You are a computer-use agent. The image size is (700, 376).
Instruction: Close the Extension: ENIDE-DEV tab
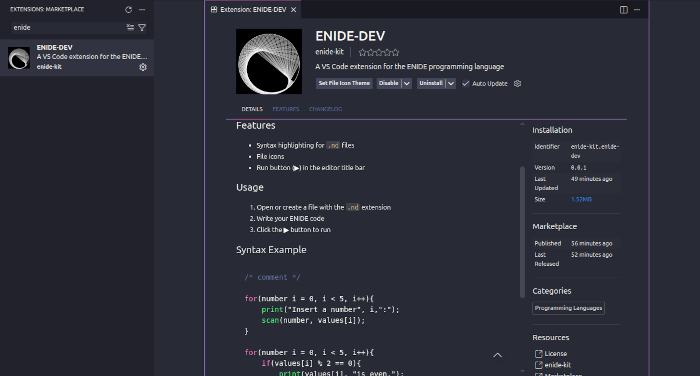tap(293, 9)
